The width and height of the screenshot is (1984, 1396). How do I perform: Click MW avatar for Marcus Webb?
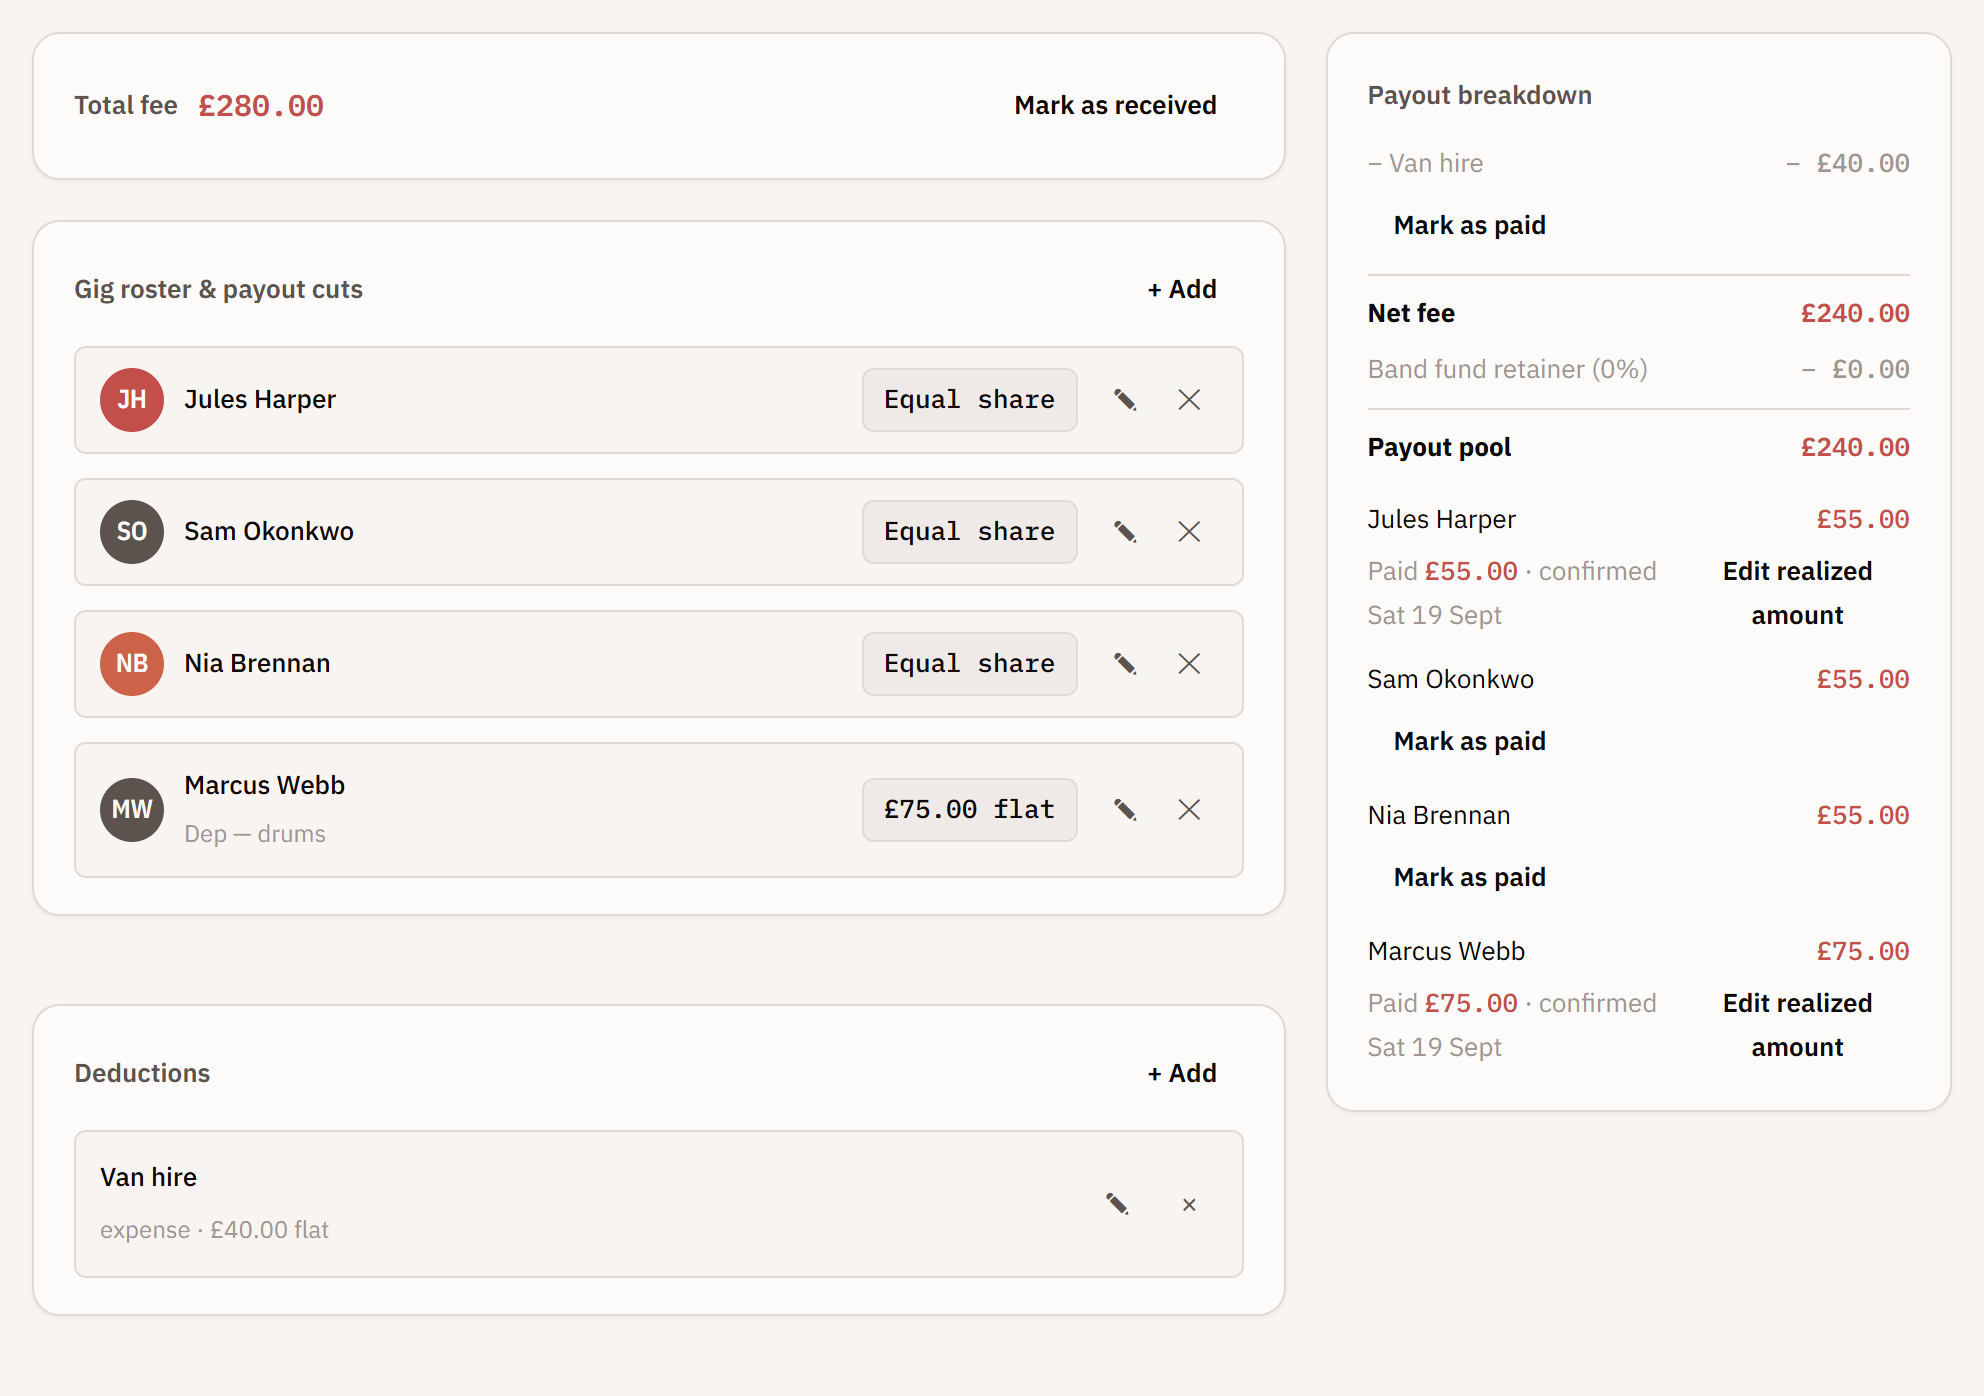pyautogui.click(x=132, y=810)
